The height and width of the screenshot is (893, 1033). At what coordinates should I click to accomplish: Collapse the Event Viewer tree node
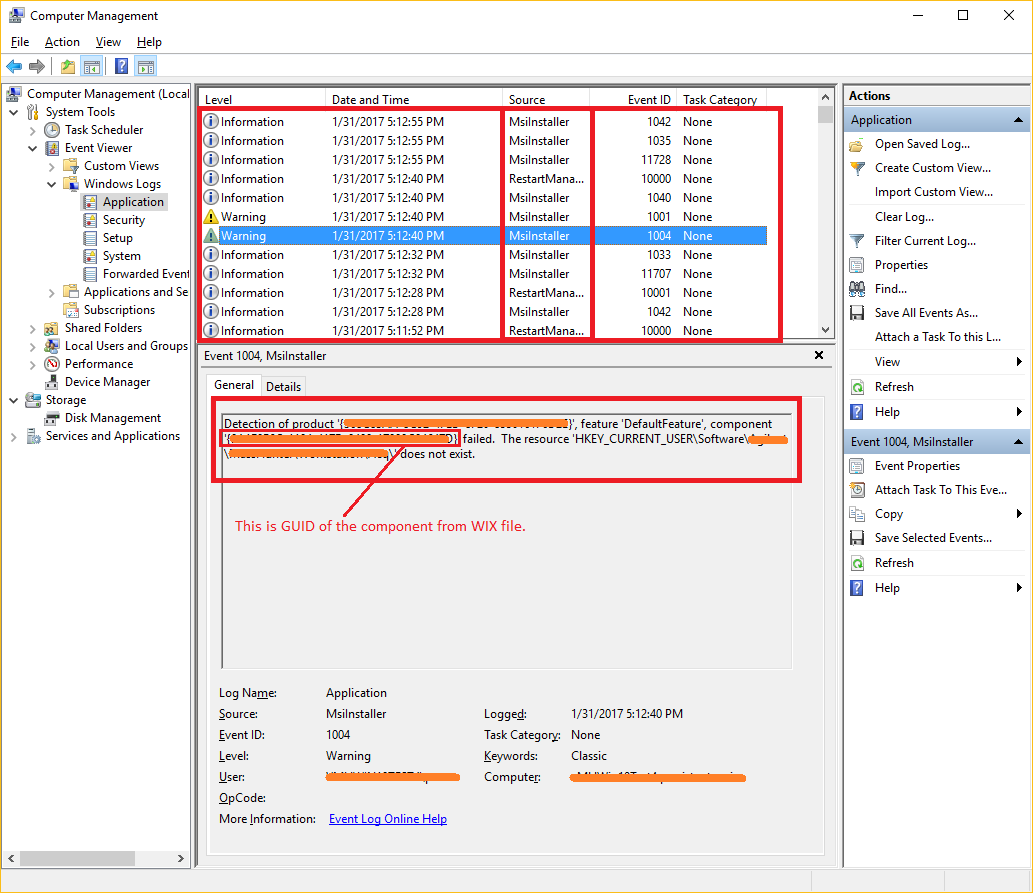click(32, 148)
